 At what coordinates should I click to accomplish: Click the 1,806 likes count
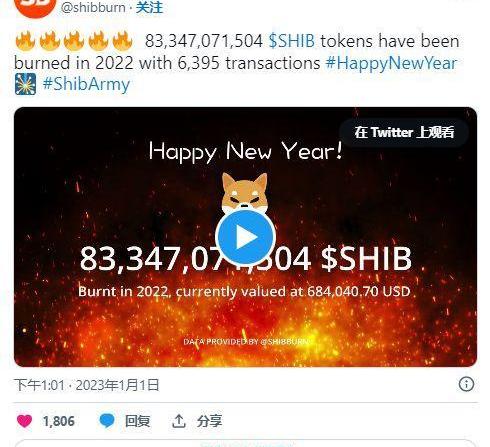click(x=59, y=421)
